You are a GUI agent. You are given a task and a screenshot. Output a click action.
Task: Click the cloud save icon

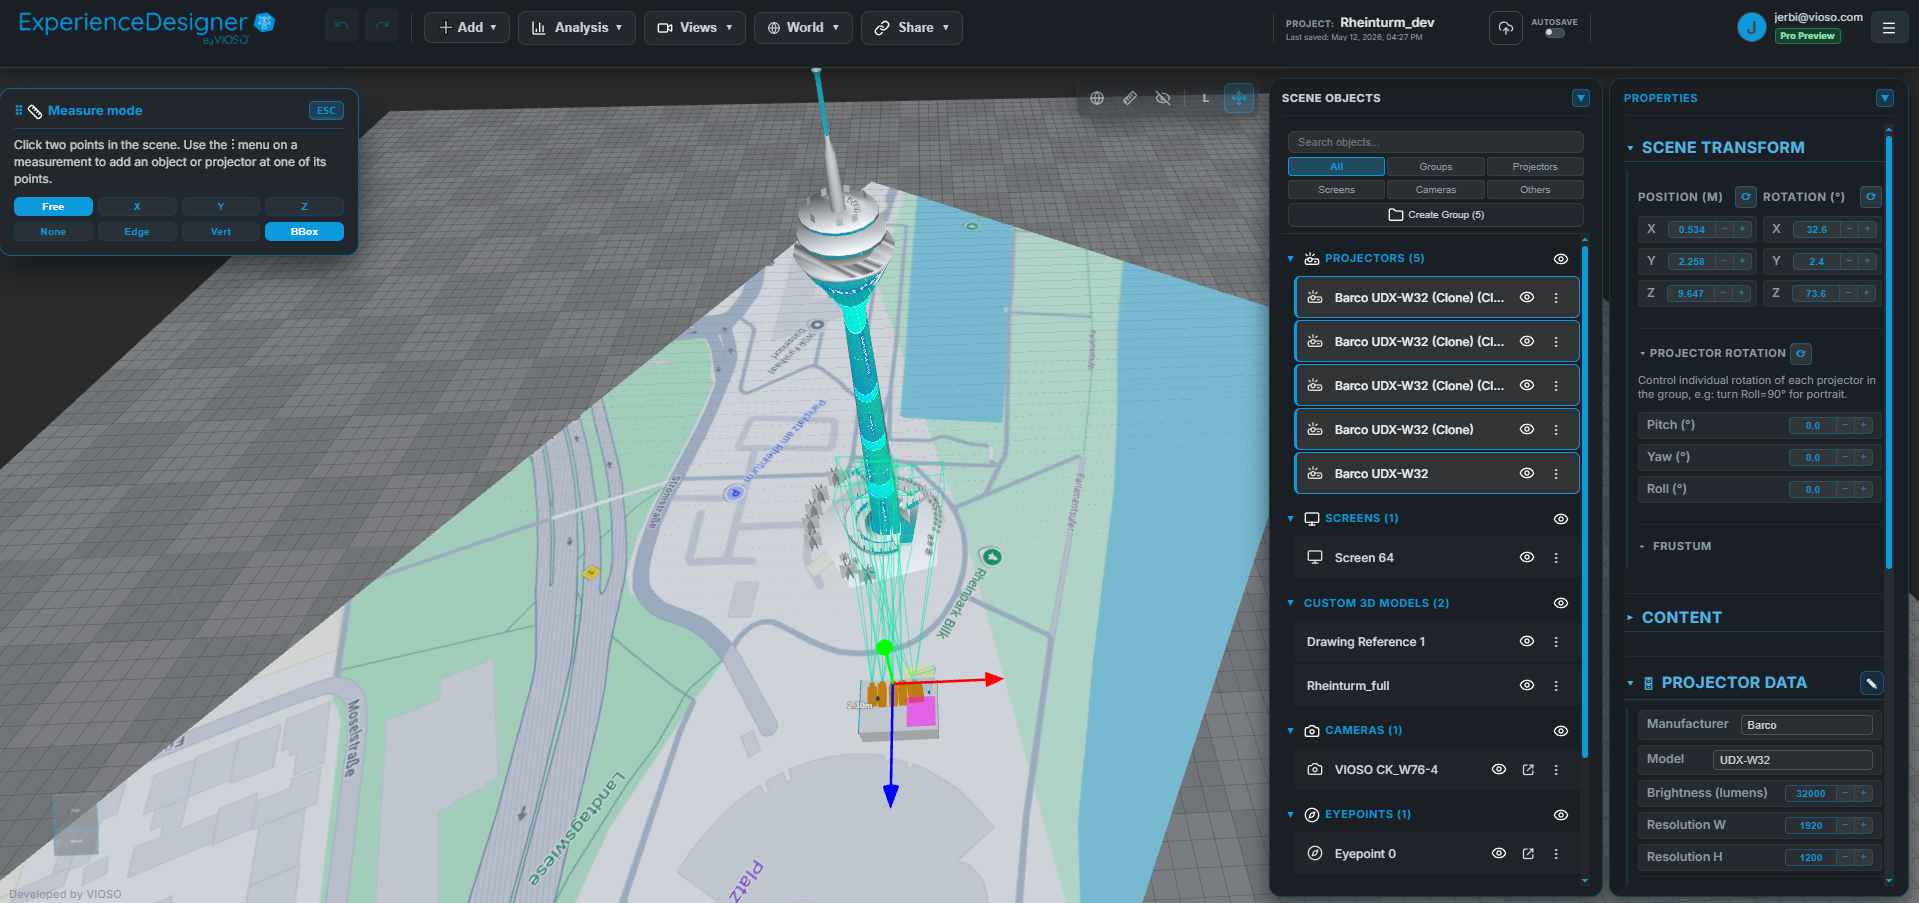click(x=1505, y=28)
